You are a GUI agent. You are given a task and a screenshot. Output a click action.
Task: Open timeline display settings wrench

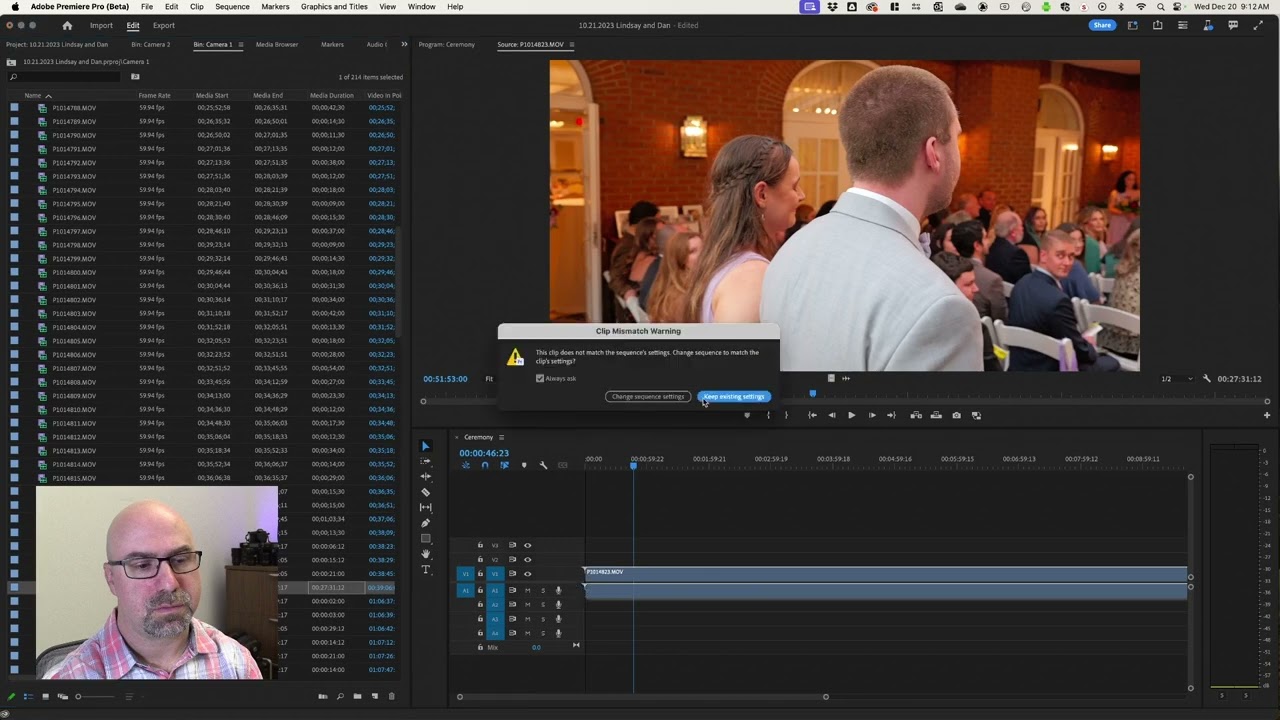(x=543, y=465)
